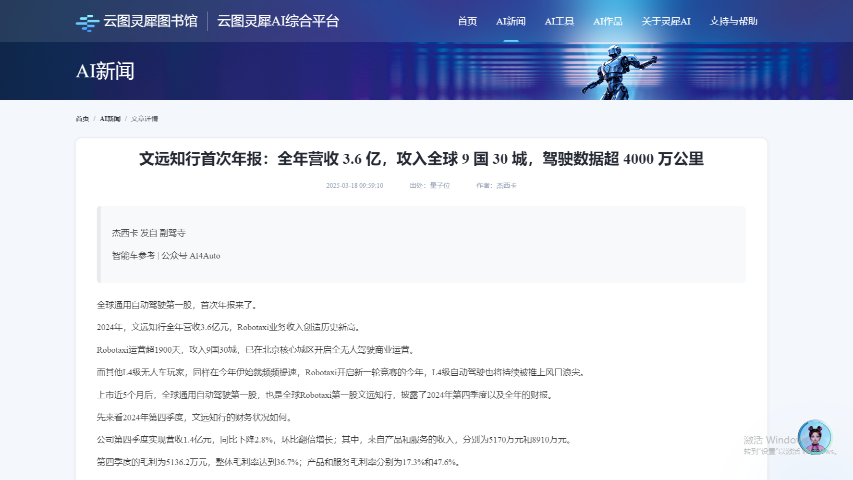The image size is (853, 480).
Task: Click the paragraph starting with 先来看2024年第四季度
Action: pyautogui.click(x=196, y=417)
